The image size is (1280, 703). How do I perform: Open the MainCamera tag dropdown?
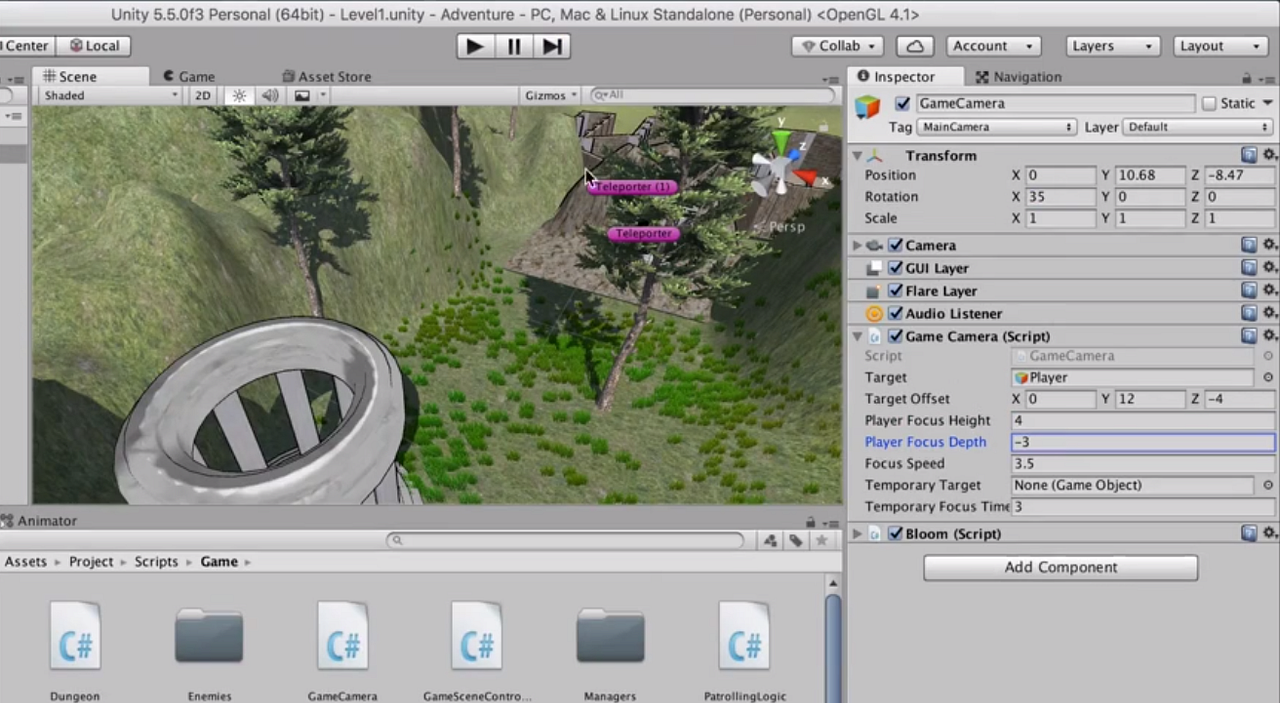pos(995,127)
